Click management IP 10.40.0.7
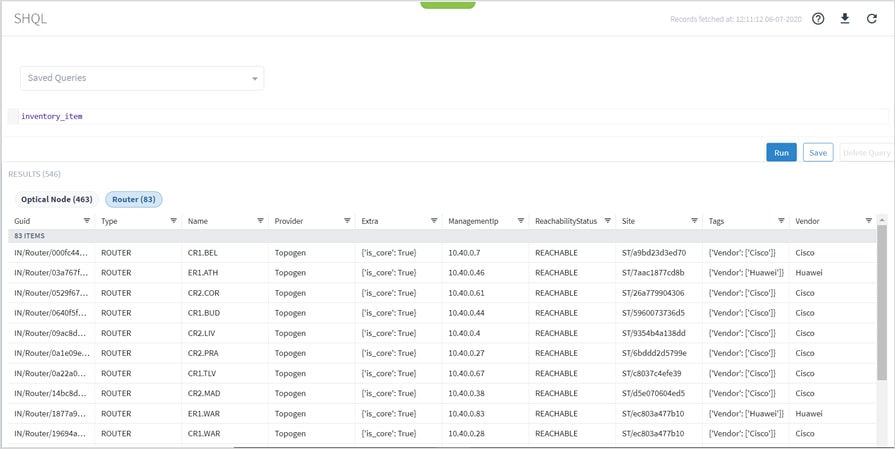This screenshot has width=895, height=449. pyautogui.click(x=464, y=253)
